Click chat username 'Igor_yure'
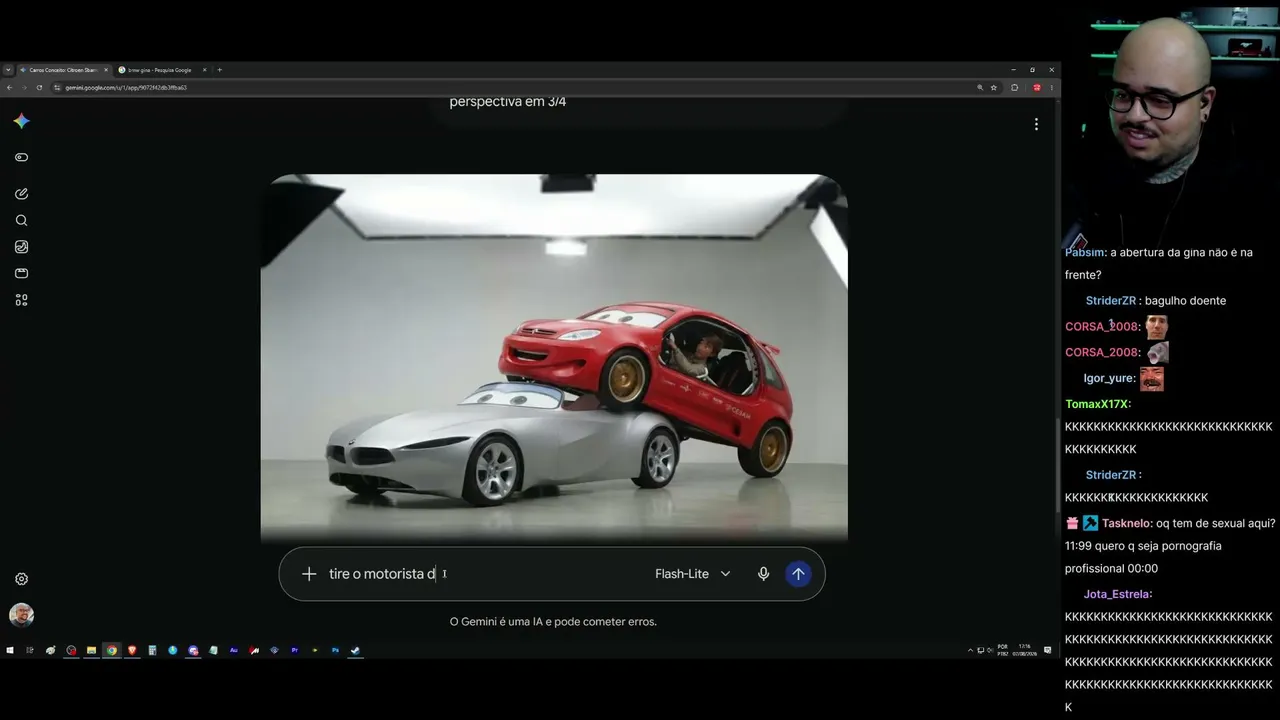1280x720 pixels. click(x=1109, y=379)
